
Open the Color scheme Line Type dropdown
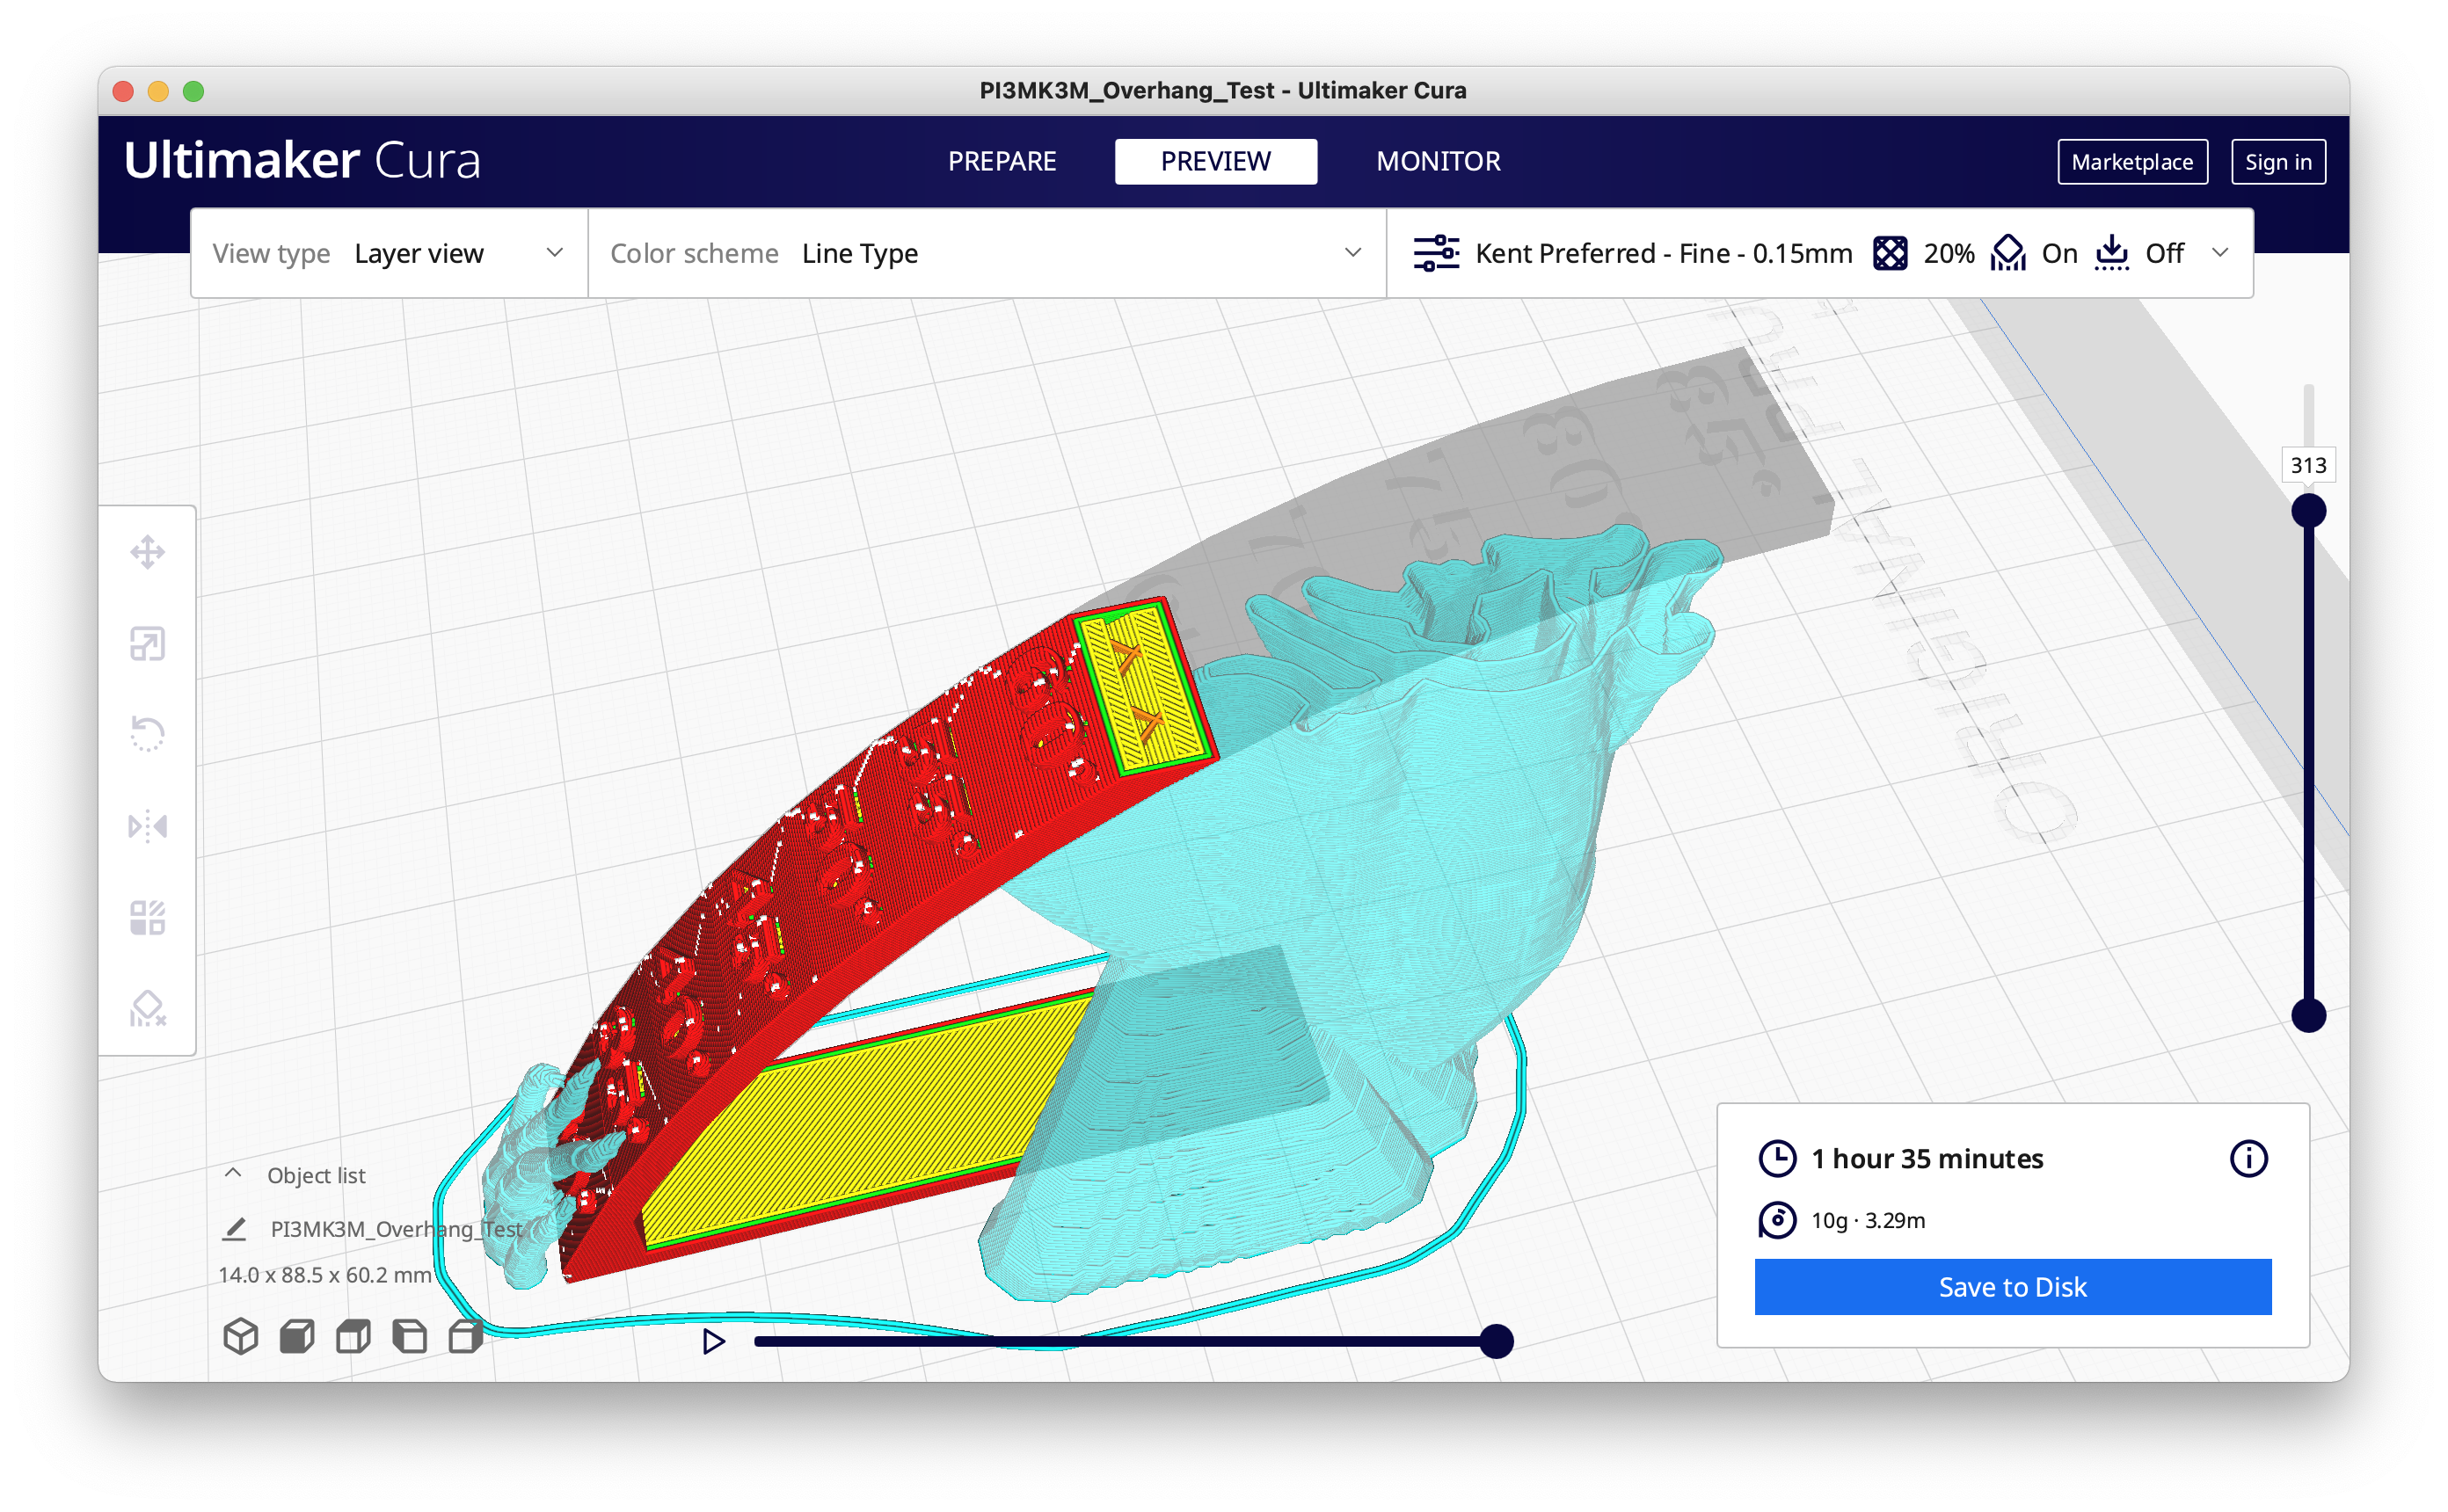coord(986,254)
